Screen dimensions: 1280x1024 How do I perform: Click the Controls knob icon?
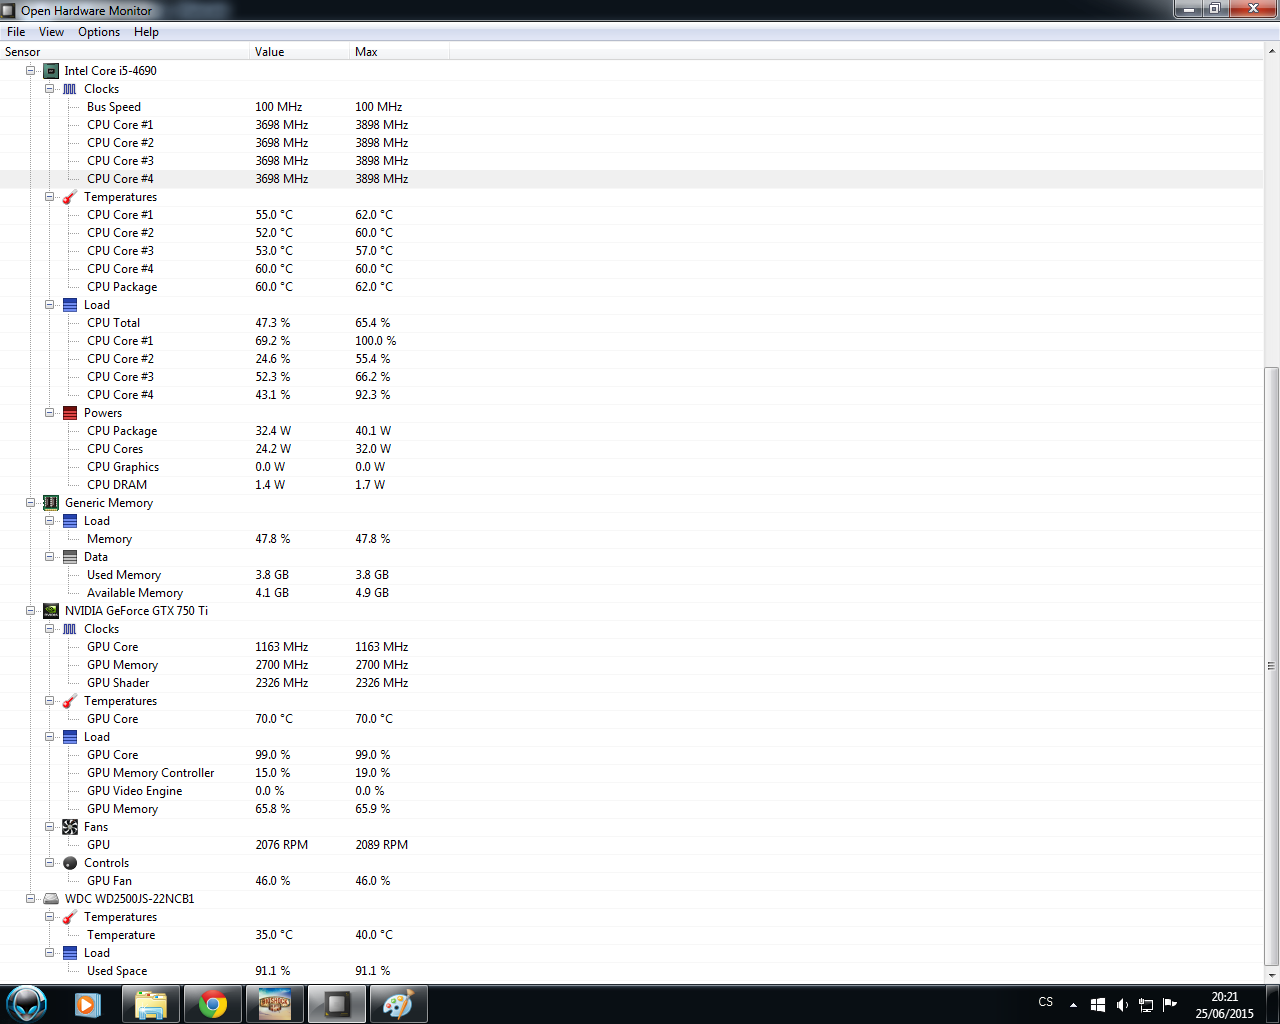point(70,863)
